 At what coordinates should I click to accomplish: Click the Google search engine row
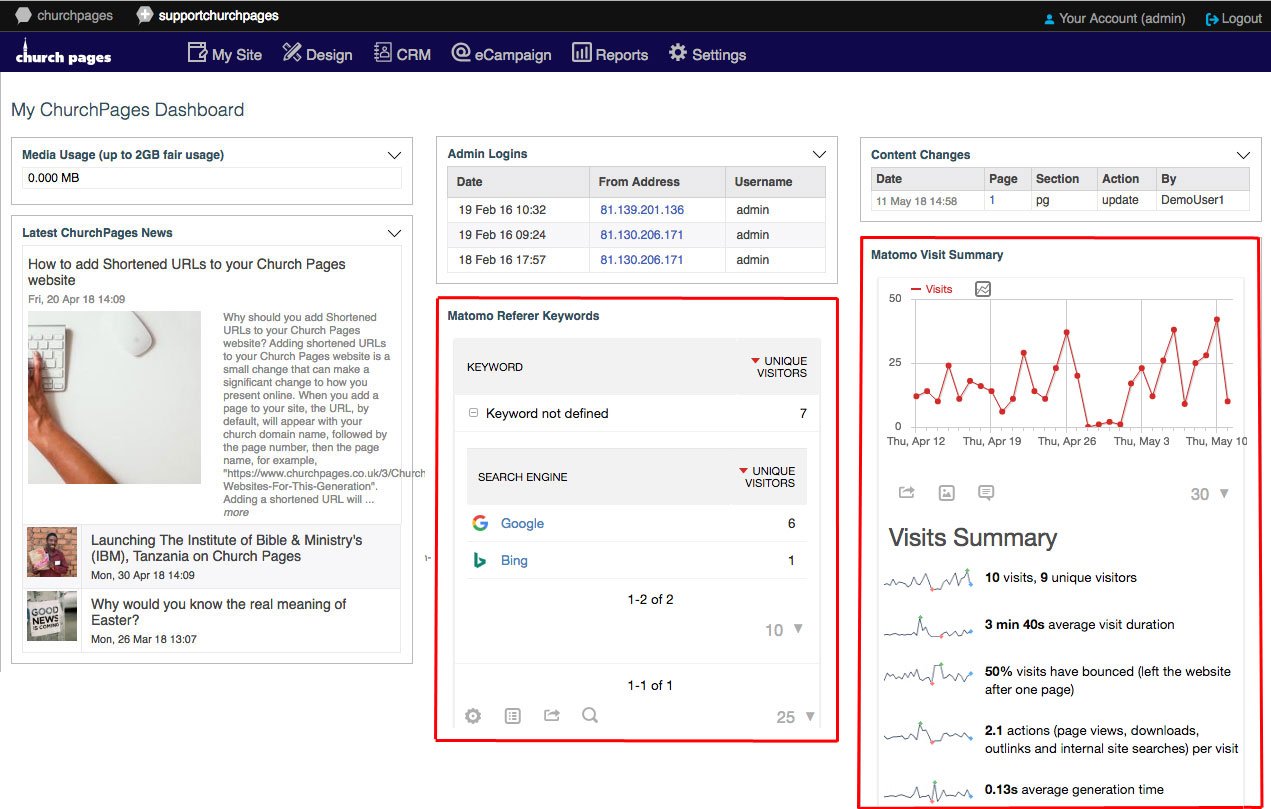click(x=636, y=523)
